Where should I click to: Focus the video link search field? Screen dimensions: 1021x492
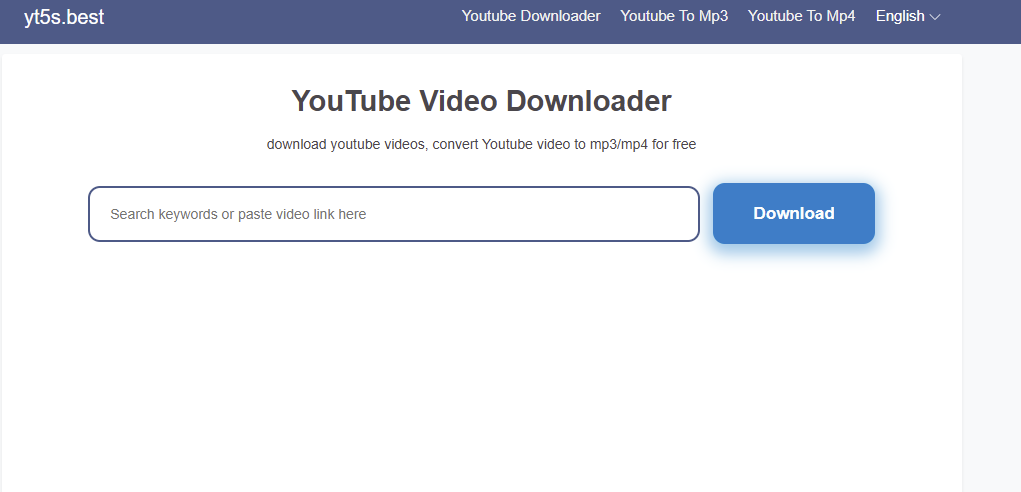click(x=394, y=214)
